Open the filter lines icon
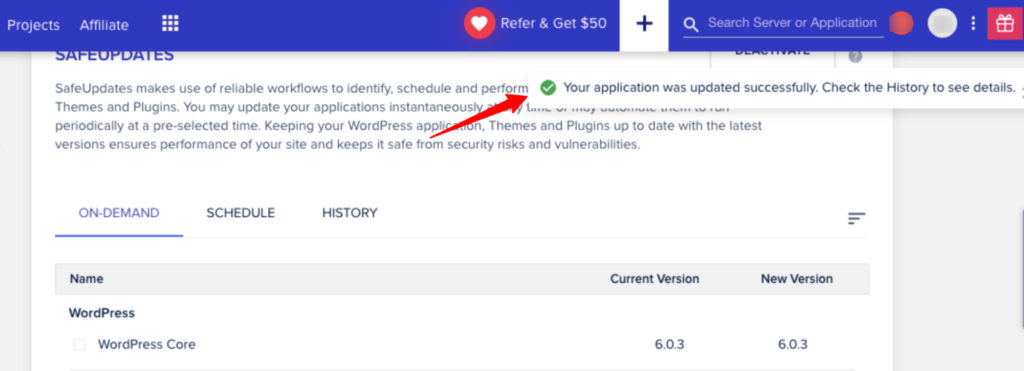The image size is (1024, 371). click(x=856, y=219)
